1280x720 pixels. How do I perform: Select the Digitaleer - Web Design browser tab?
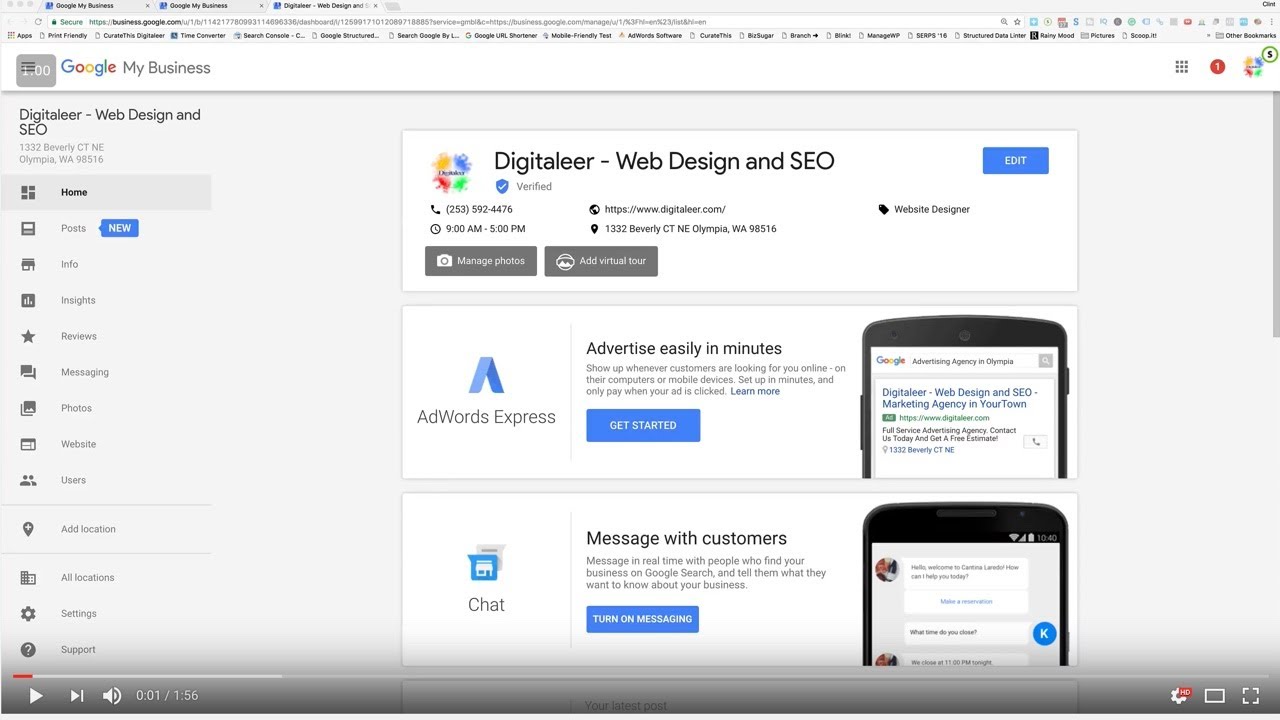point(324,5)
